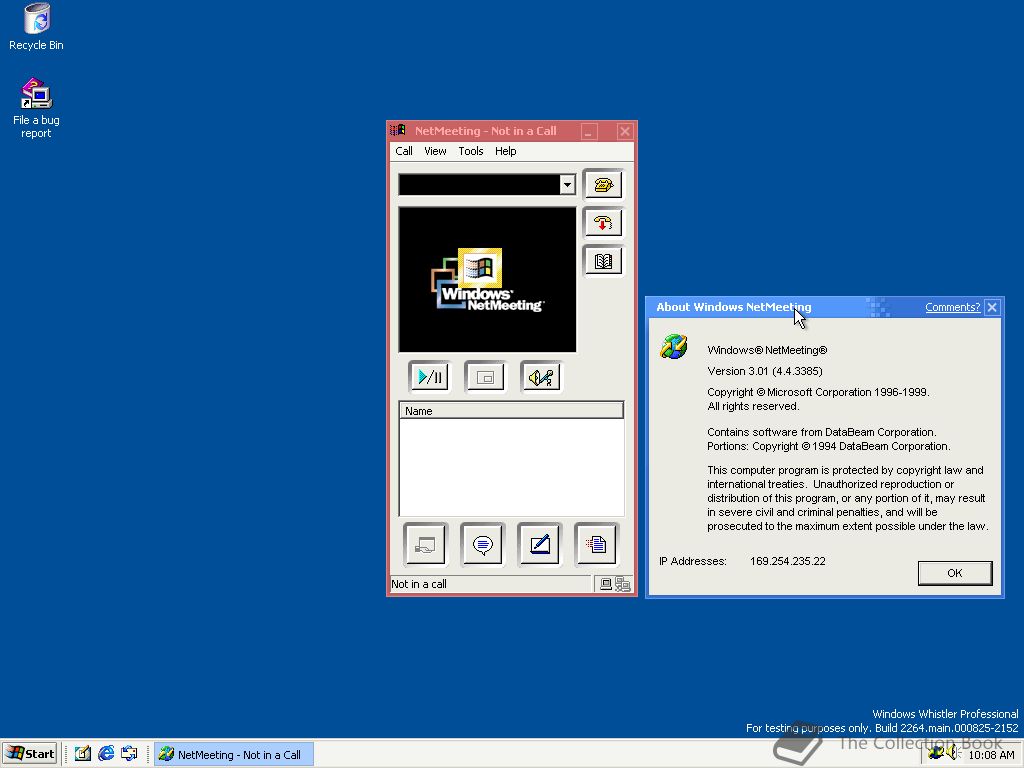Click the End Call hang-up icon
Image resolution: width=1024 pixels, height=768 pixels.
pos(603,223)
